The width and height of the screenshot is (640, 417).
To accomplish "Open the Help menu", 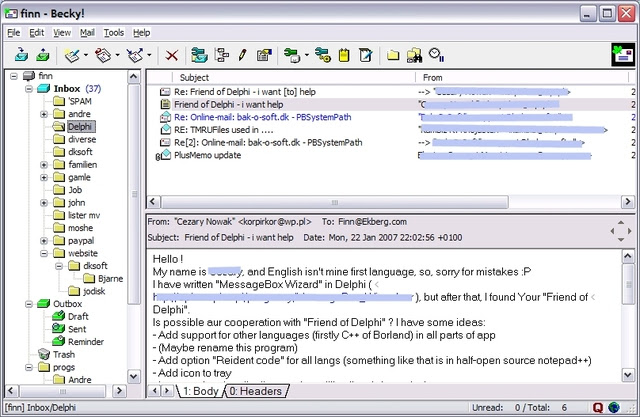I will 142,33.
